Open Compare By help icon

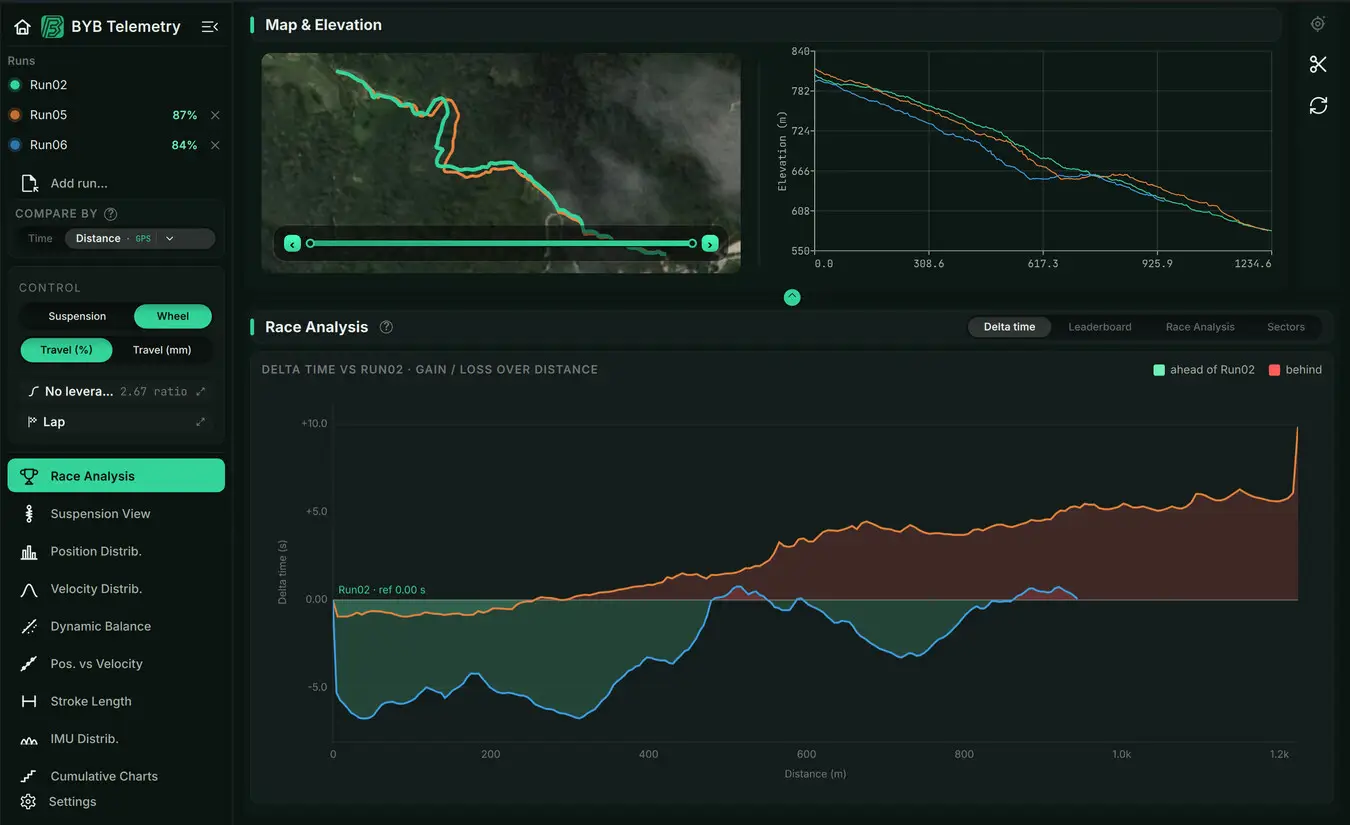tap(111, 214)
